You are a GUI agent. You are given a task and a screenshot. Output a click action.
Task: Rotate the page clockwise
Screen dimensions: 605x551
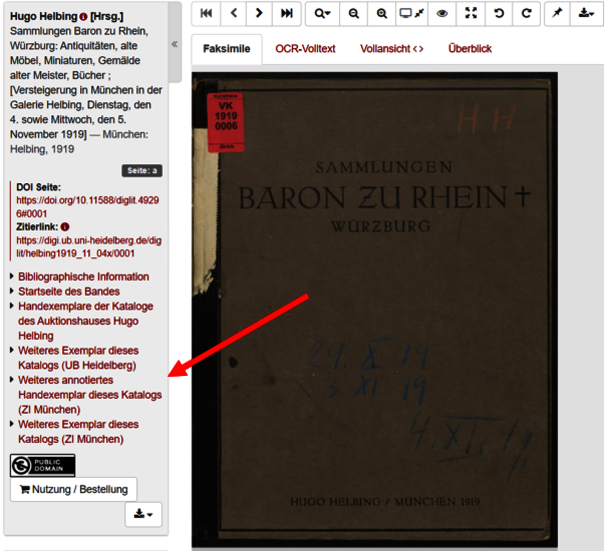pyautogui.click(x=526, y=14)
